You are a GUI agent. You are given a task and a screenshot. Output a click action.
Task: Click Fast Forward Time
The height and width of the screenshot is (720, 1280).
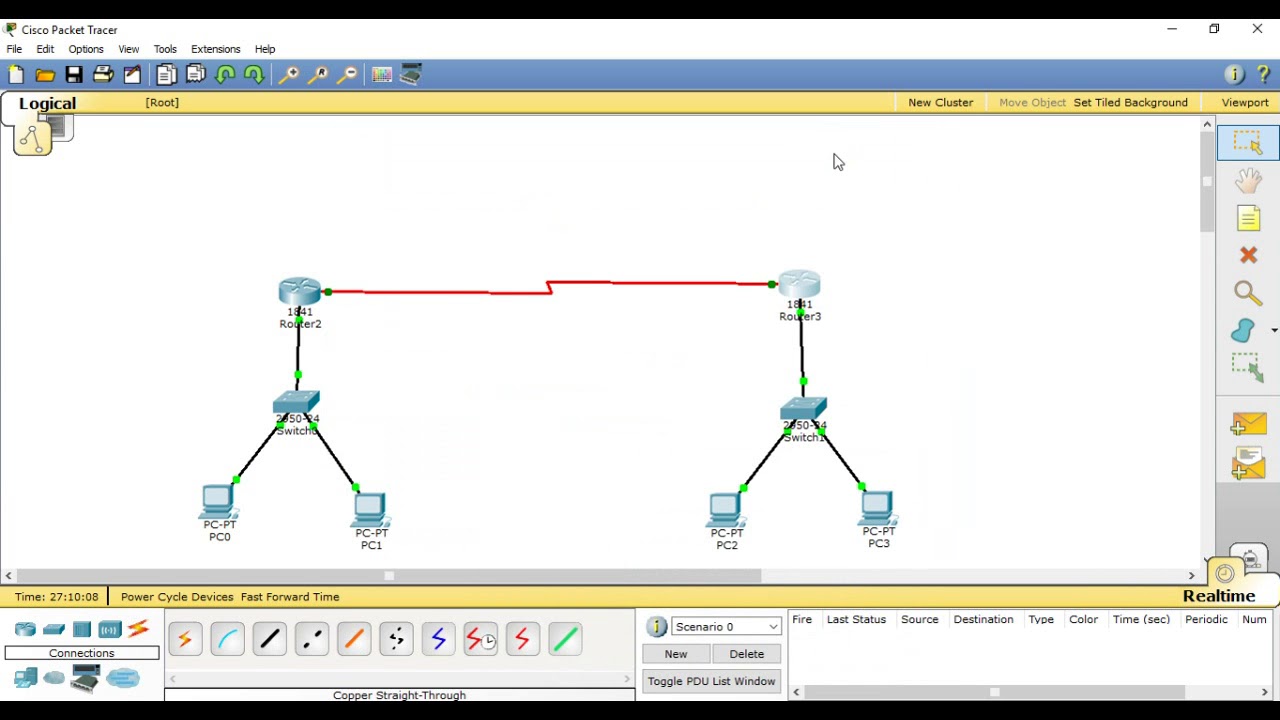(290, 597)
